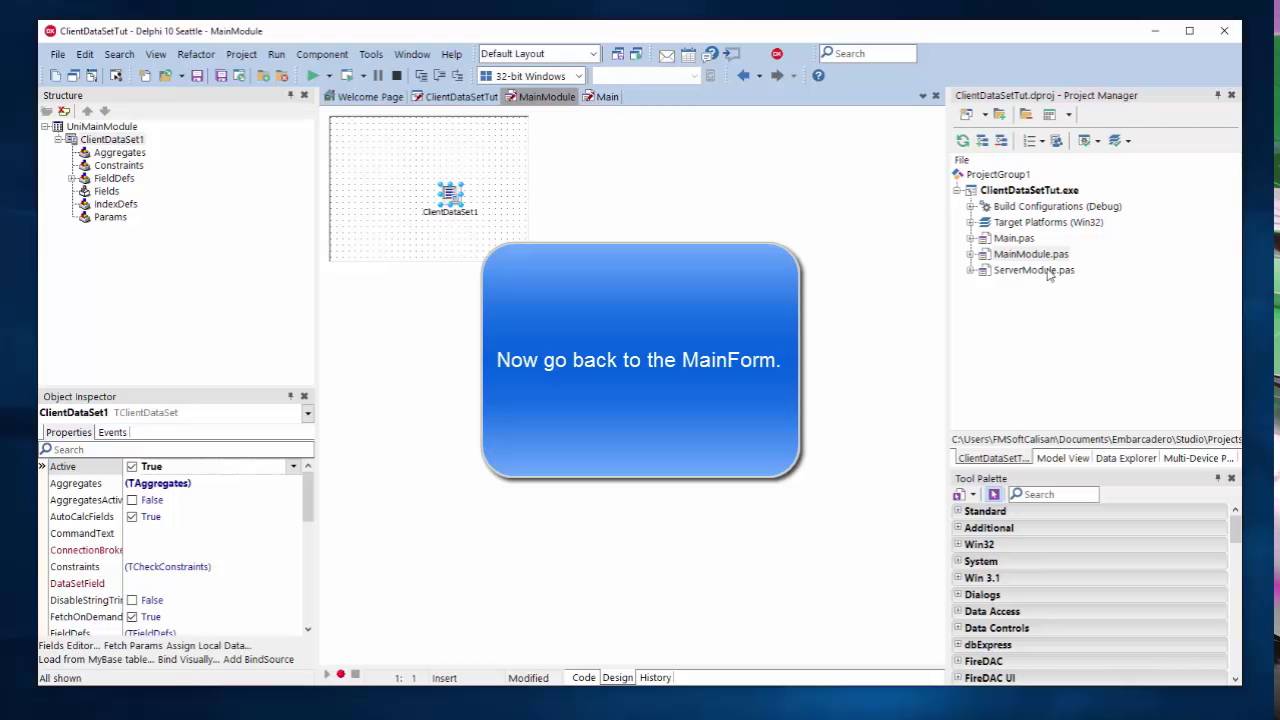1280x720 pixels.
Task: Toggle the DisableStringTrim checkbox
Action: (132, 600)
